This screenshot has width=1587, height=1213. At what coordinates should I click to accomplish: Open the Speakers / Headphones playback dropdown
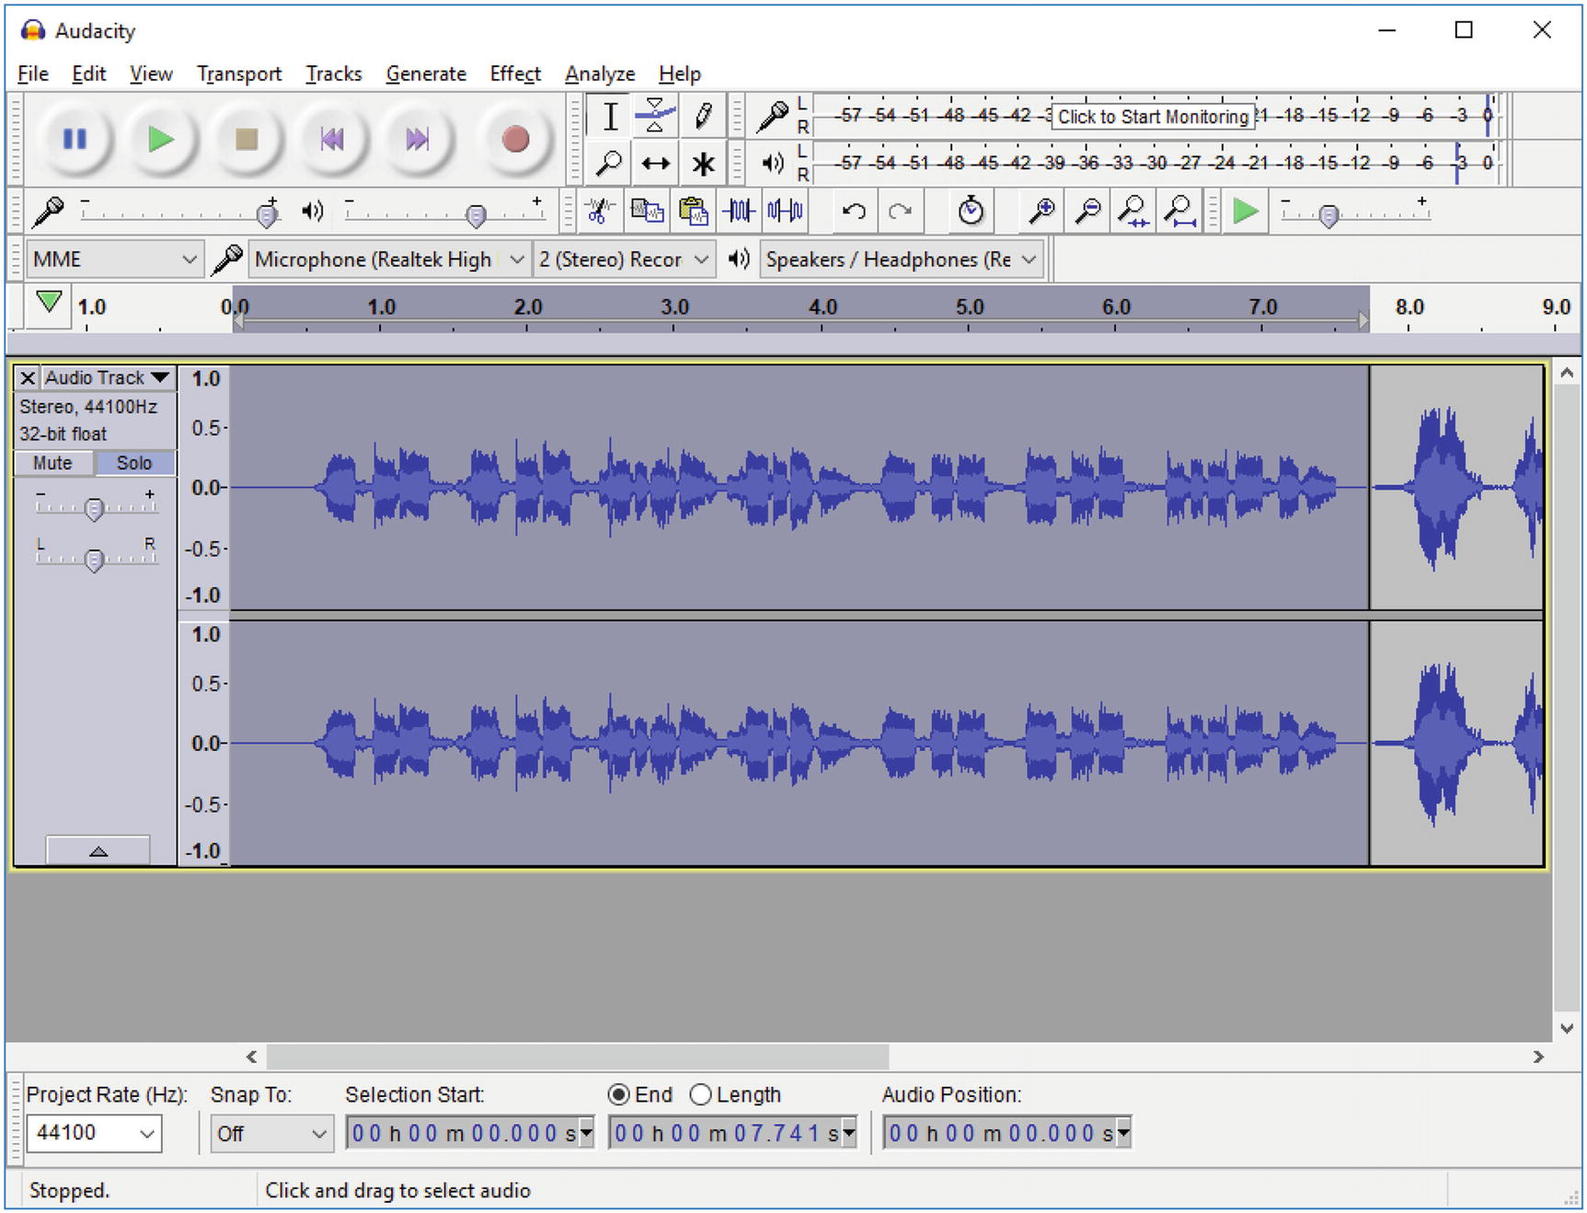[x=901, y=260]
